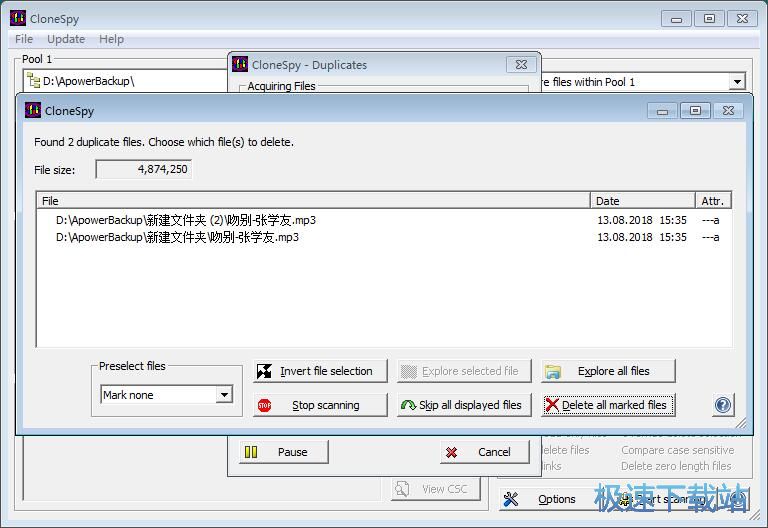Click the Attr. column header
This screenshot has width=768, height=528.
click(x=713, y=201)
